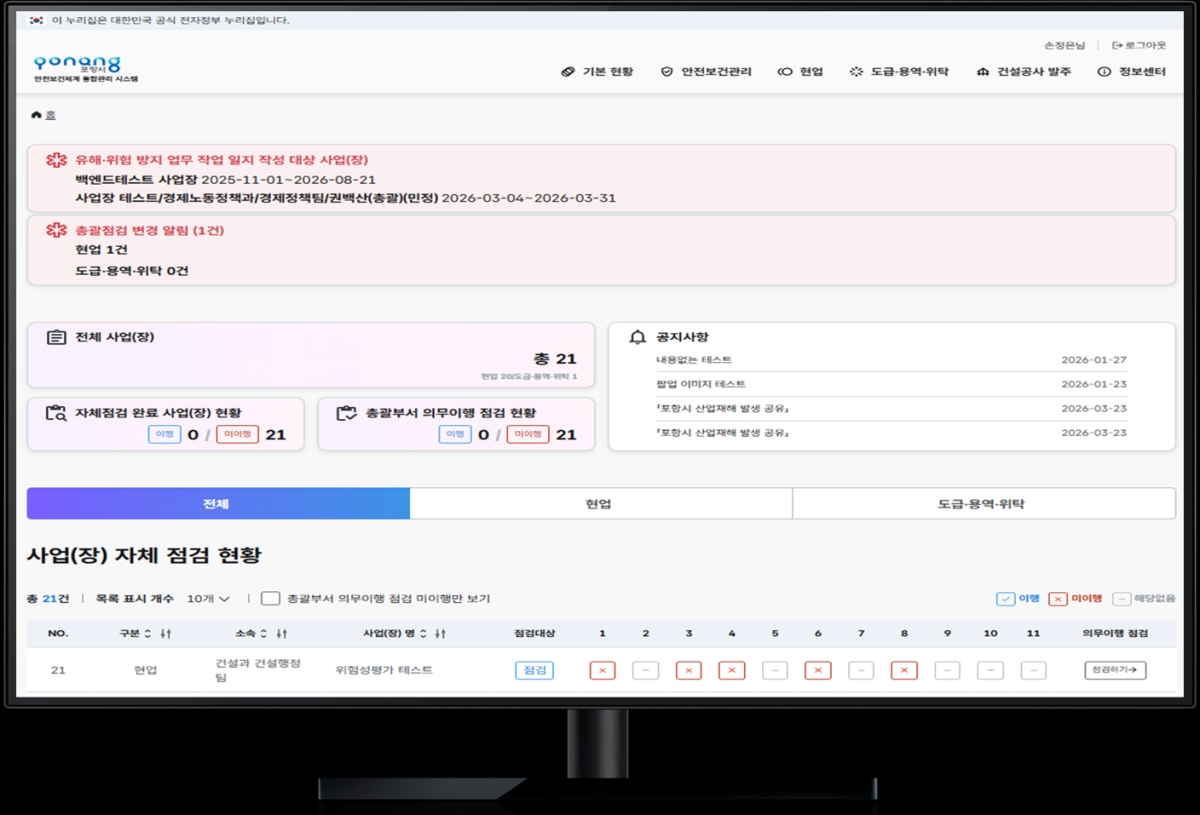Click the 홈 breadcrumb link

click(50, 115)
